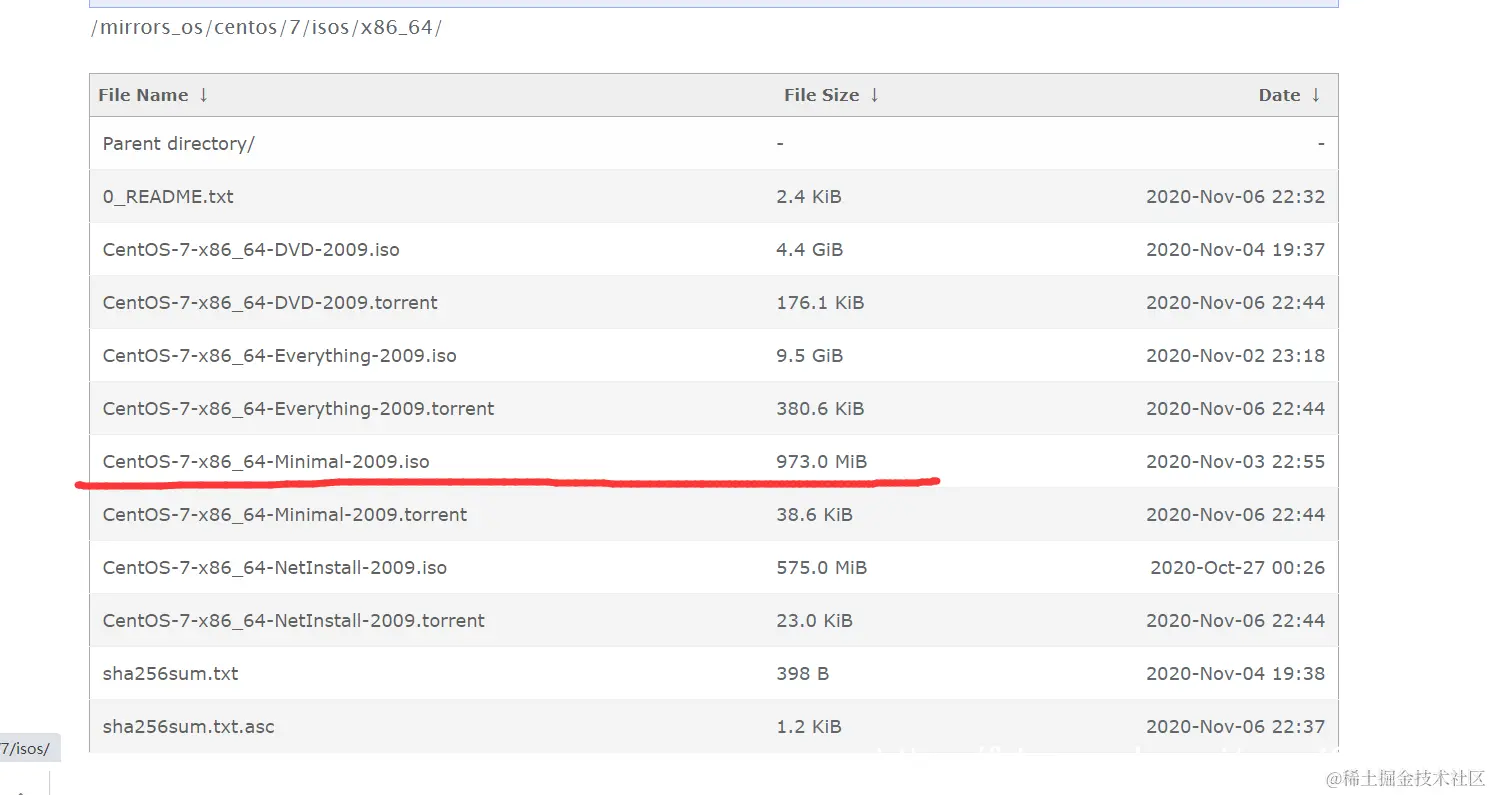Click the 9.5 GiB size cell
Viewport: 1492px width, 795px height.
(810, 356)
